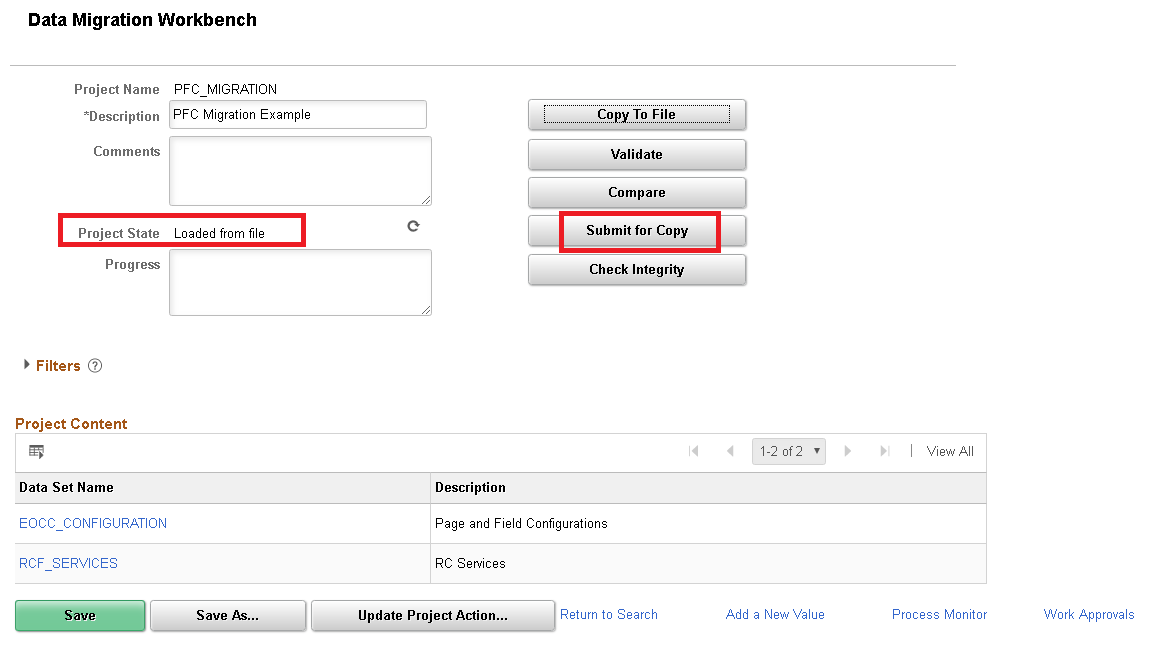1158x647 pixels.
Task: Click the next page arrow
Action: (x=848, y=451)
